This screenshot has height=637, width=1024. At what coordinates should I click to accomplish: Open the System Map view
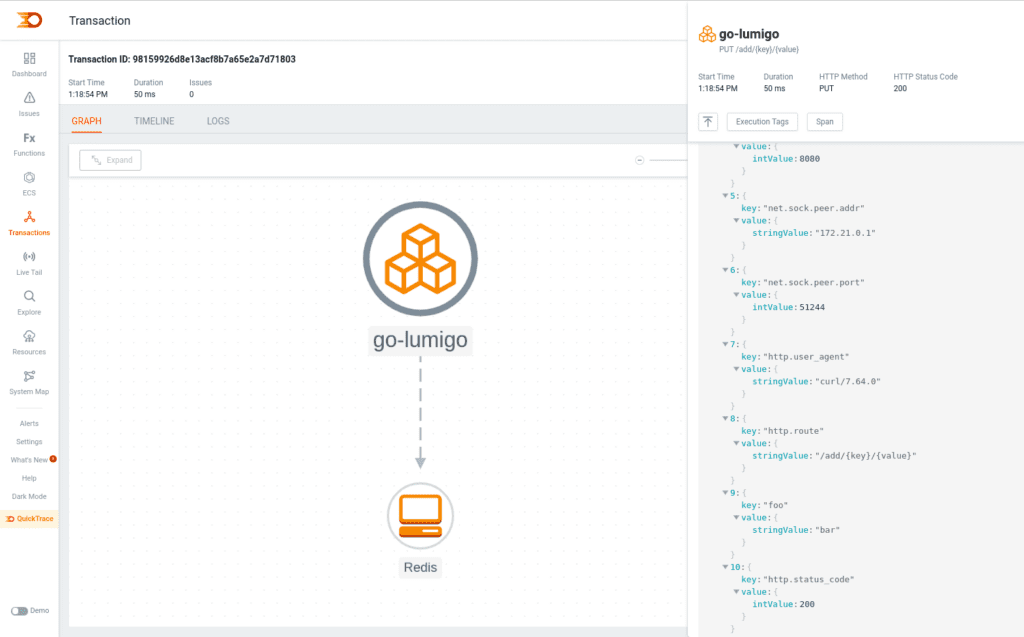[x=29, y=384]
